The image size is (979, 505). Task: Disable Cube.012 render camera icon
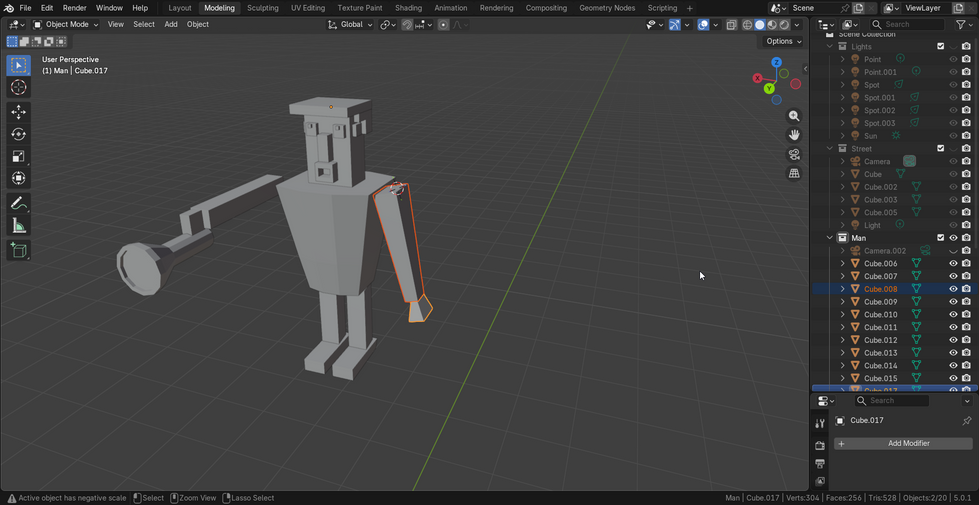coord(967,340)
